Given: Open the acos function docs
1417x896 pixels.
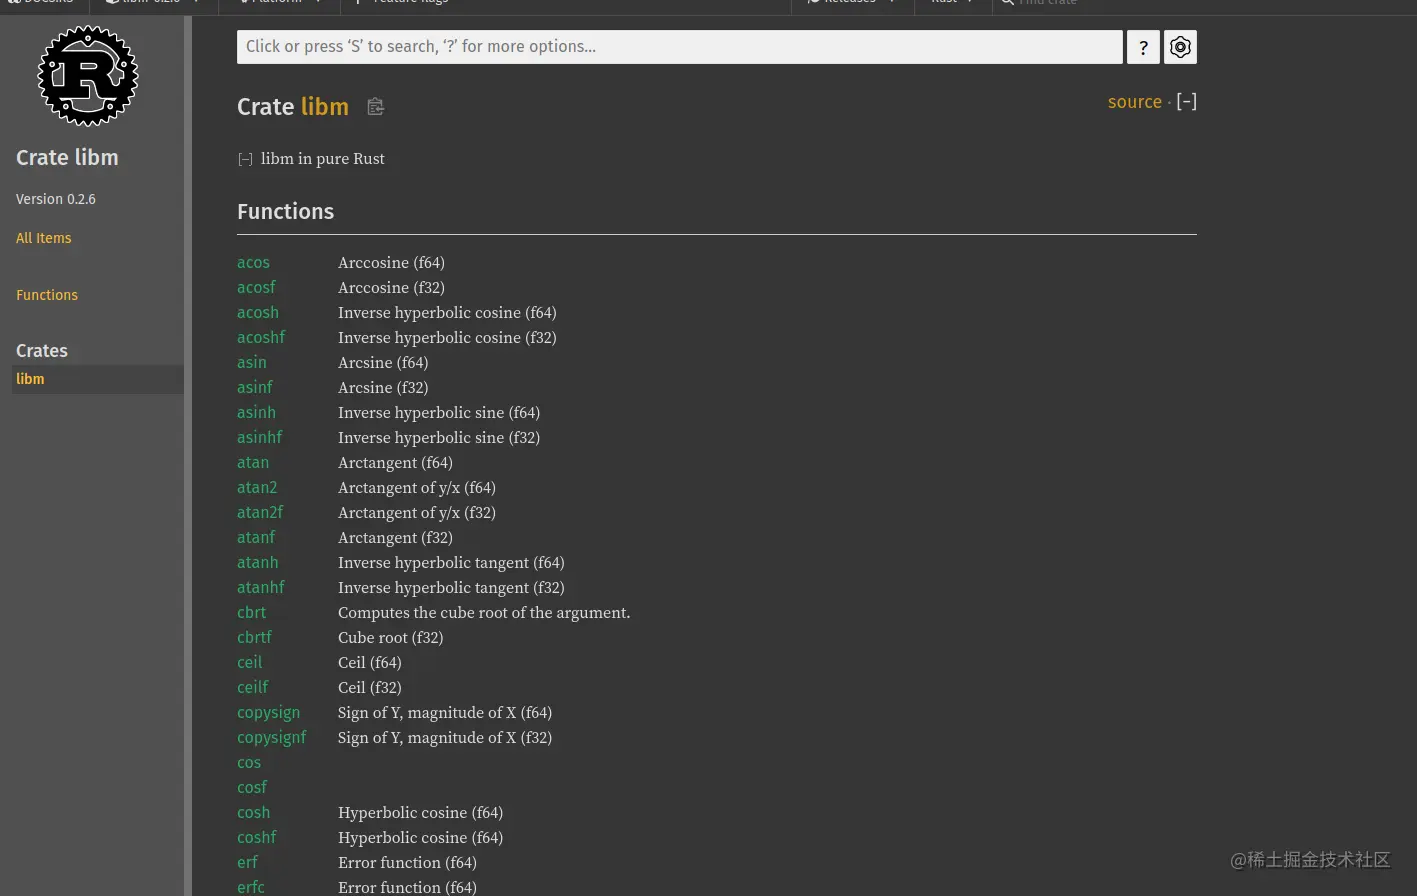Looking at the screenshot, I should [x=253, y=262].
